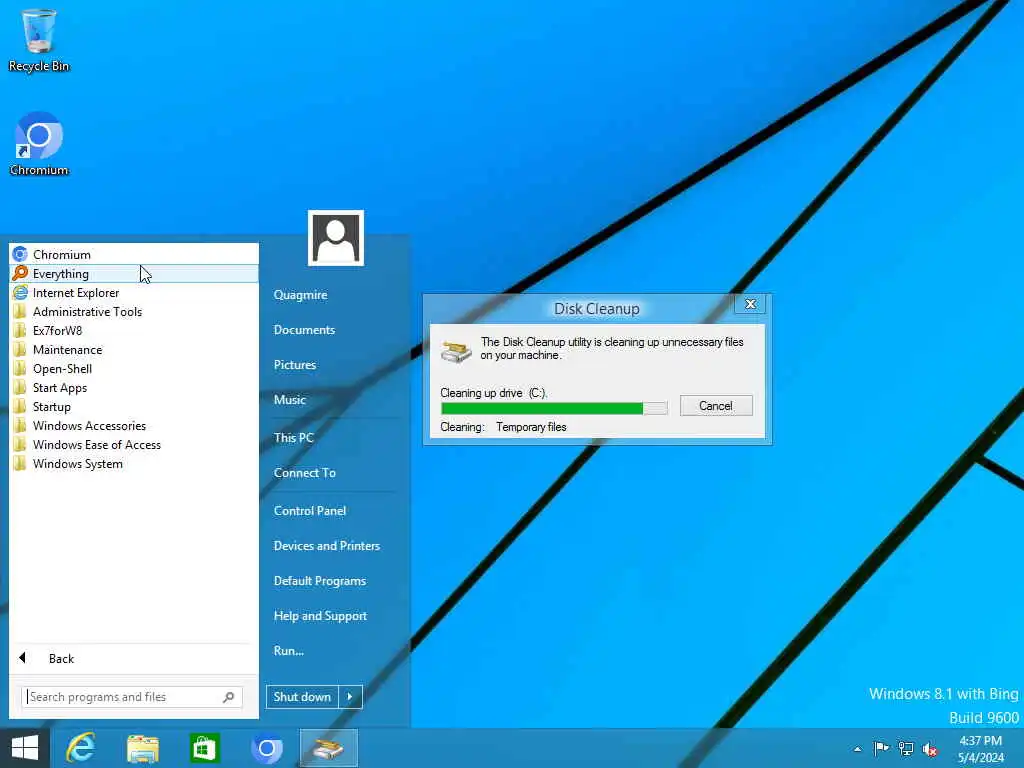
Task: Select Chromium in the programs list
Action: 134,254
